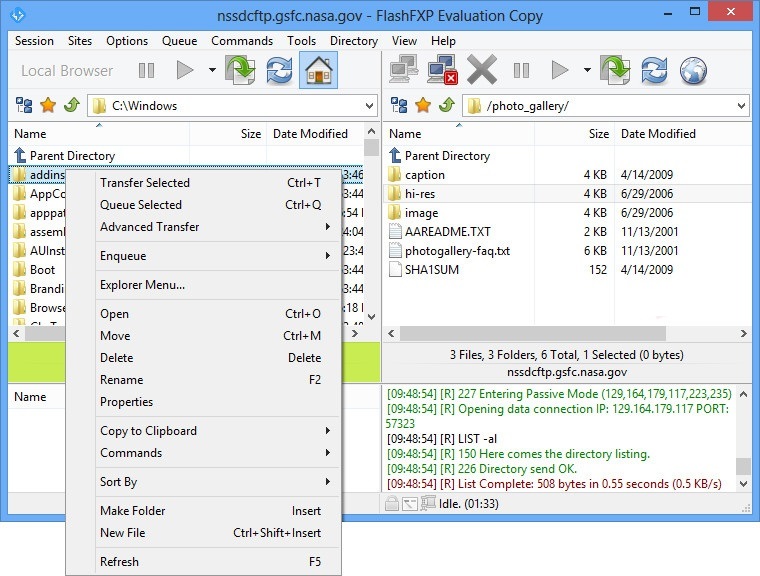Open the Commands menu in menu bar
Viewport: 760px width, 576px height.
[242, 41]
